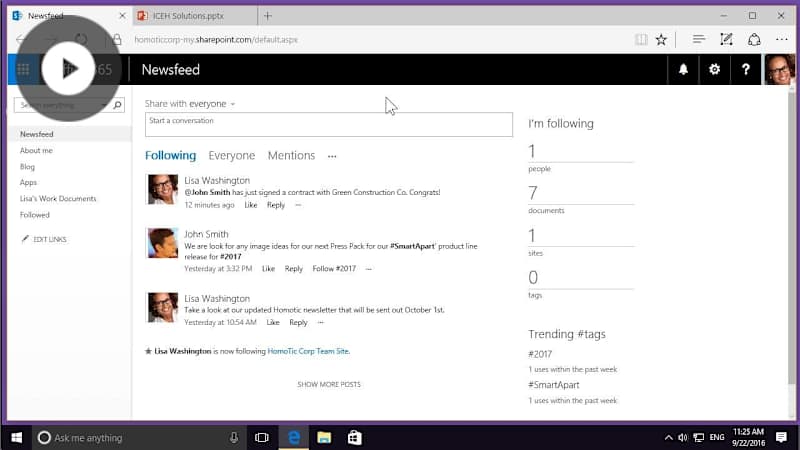Open the notifications bell
Viewport: 800px width, 450px height.
point(683,69)
